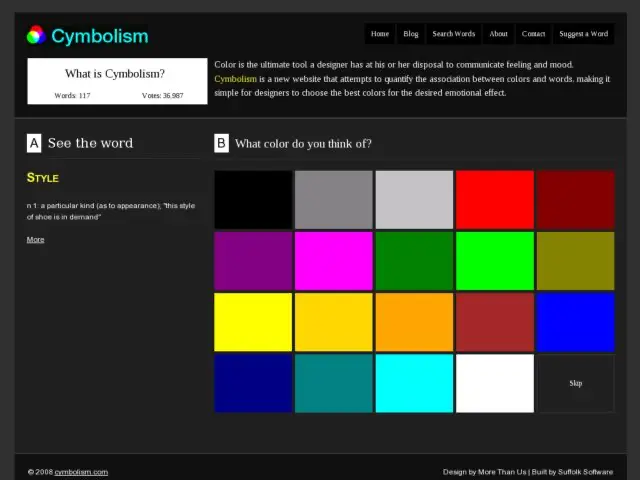Click the What is Cymbolism? box
This screenshot has height=480, width=640.
click(x=117, y=81)
